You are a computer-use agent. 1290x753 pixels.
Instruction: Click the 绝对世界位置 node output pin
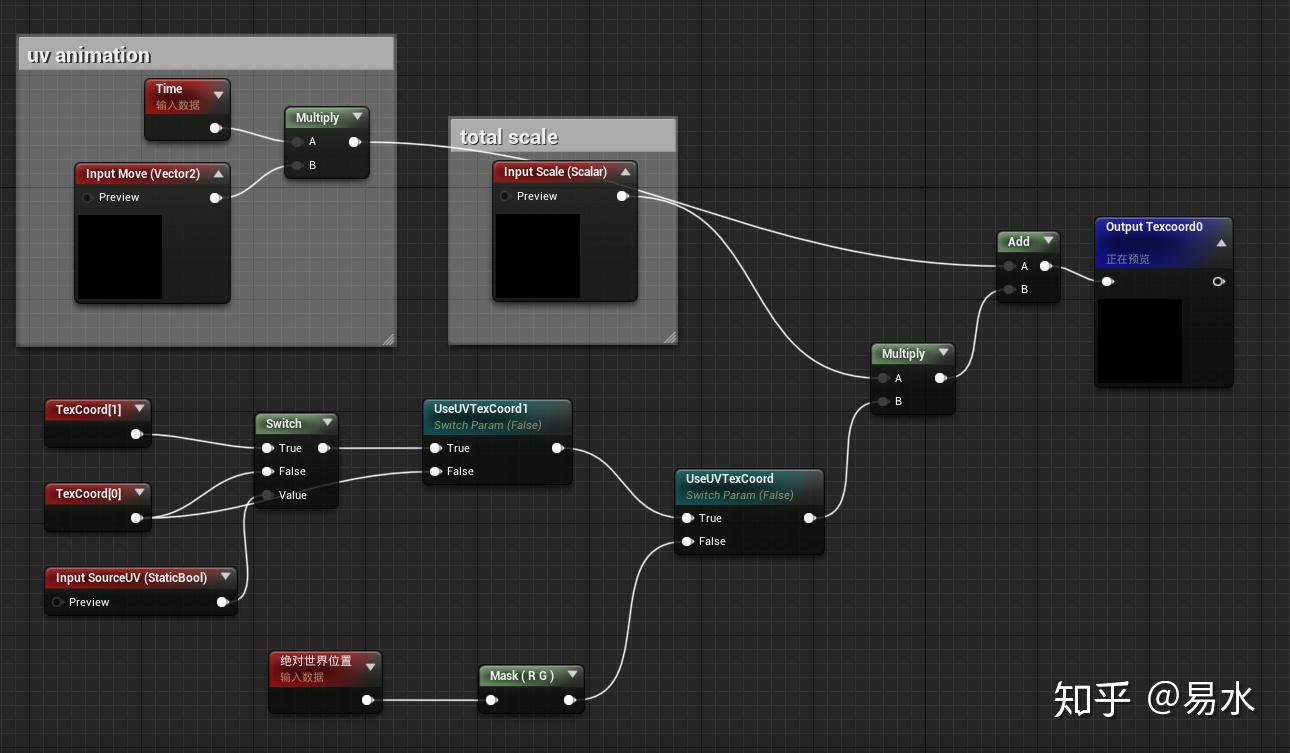[368, 700]
